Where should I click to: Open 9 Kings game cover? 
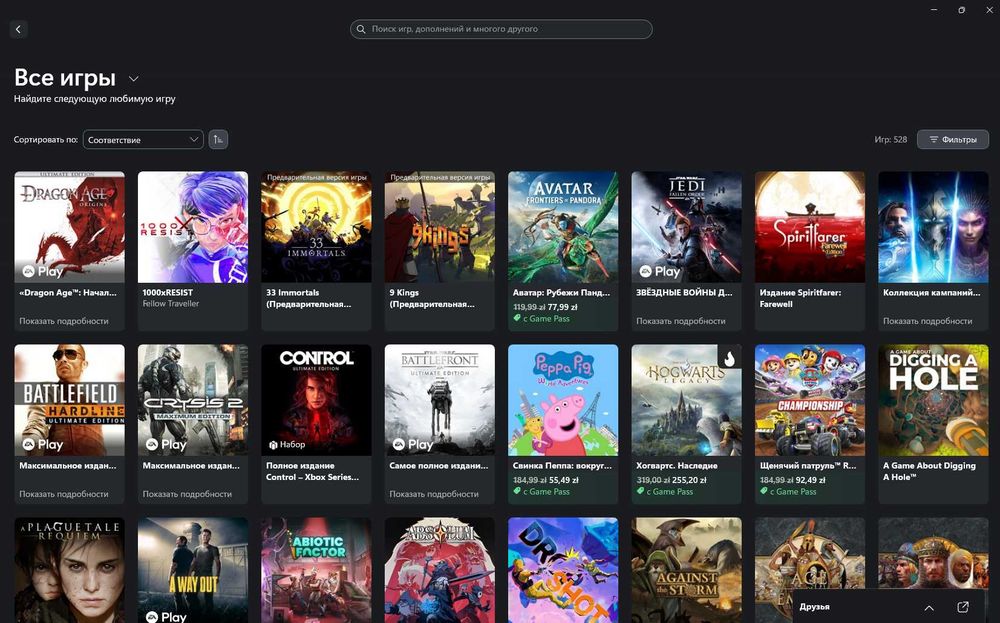(439, 227)
